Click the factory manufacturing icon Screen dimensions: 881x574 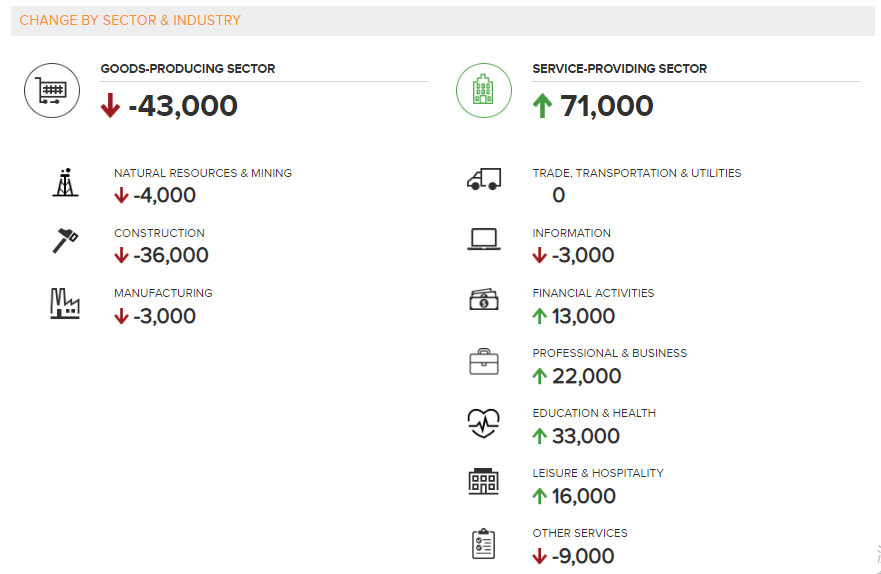click(x=65, y=303)
